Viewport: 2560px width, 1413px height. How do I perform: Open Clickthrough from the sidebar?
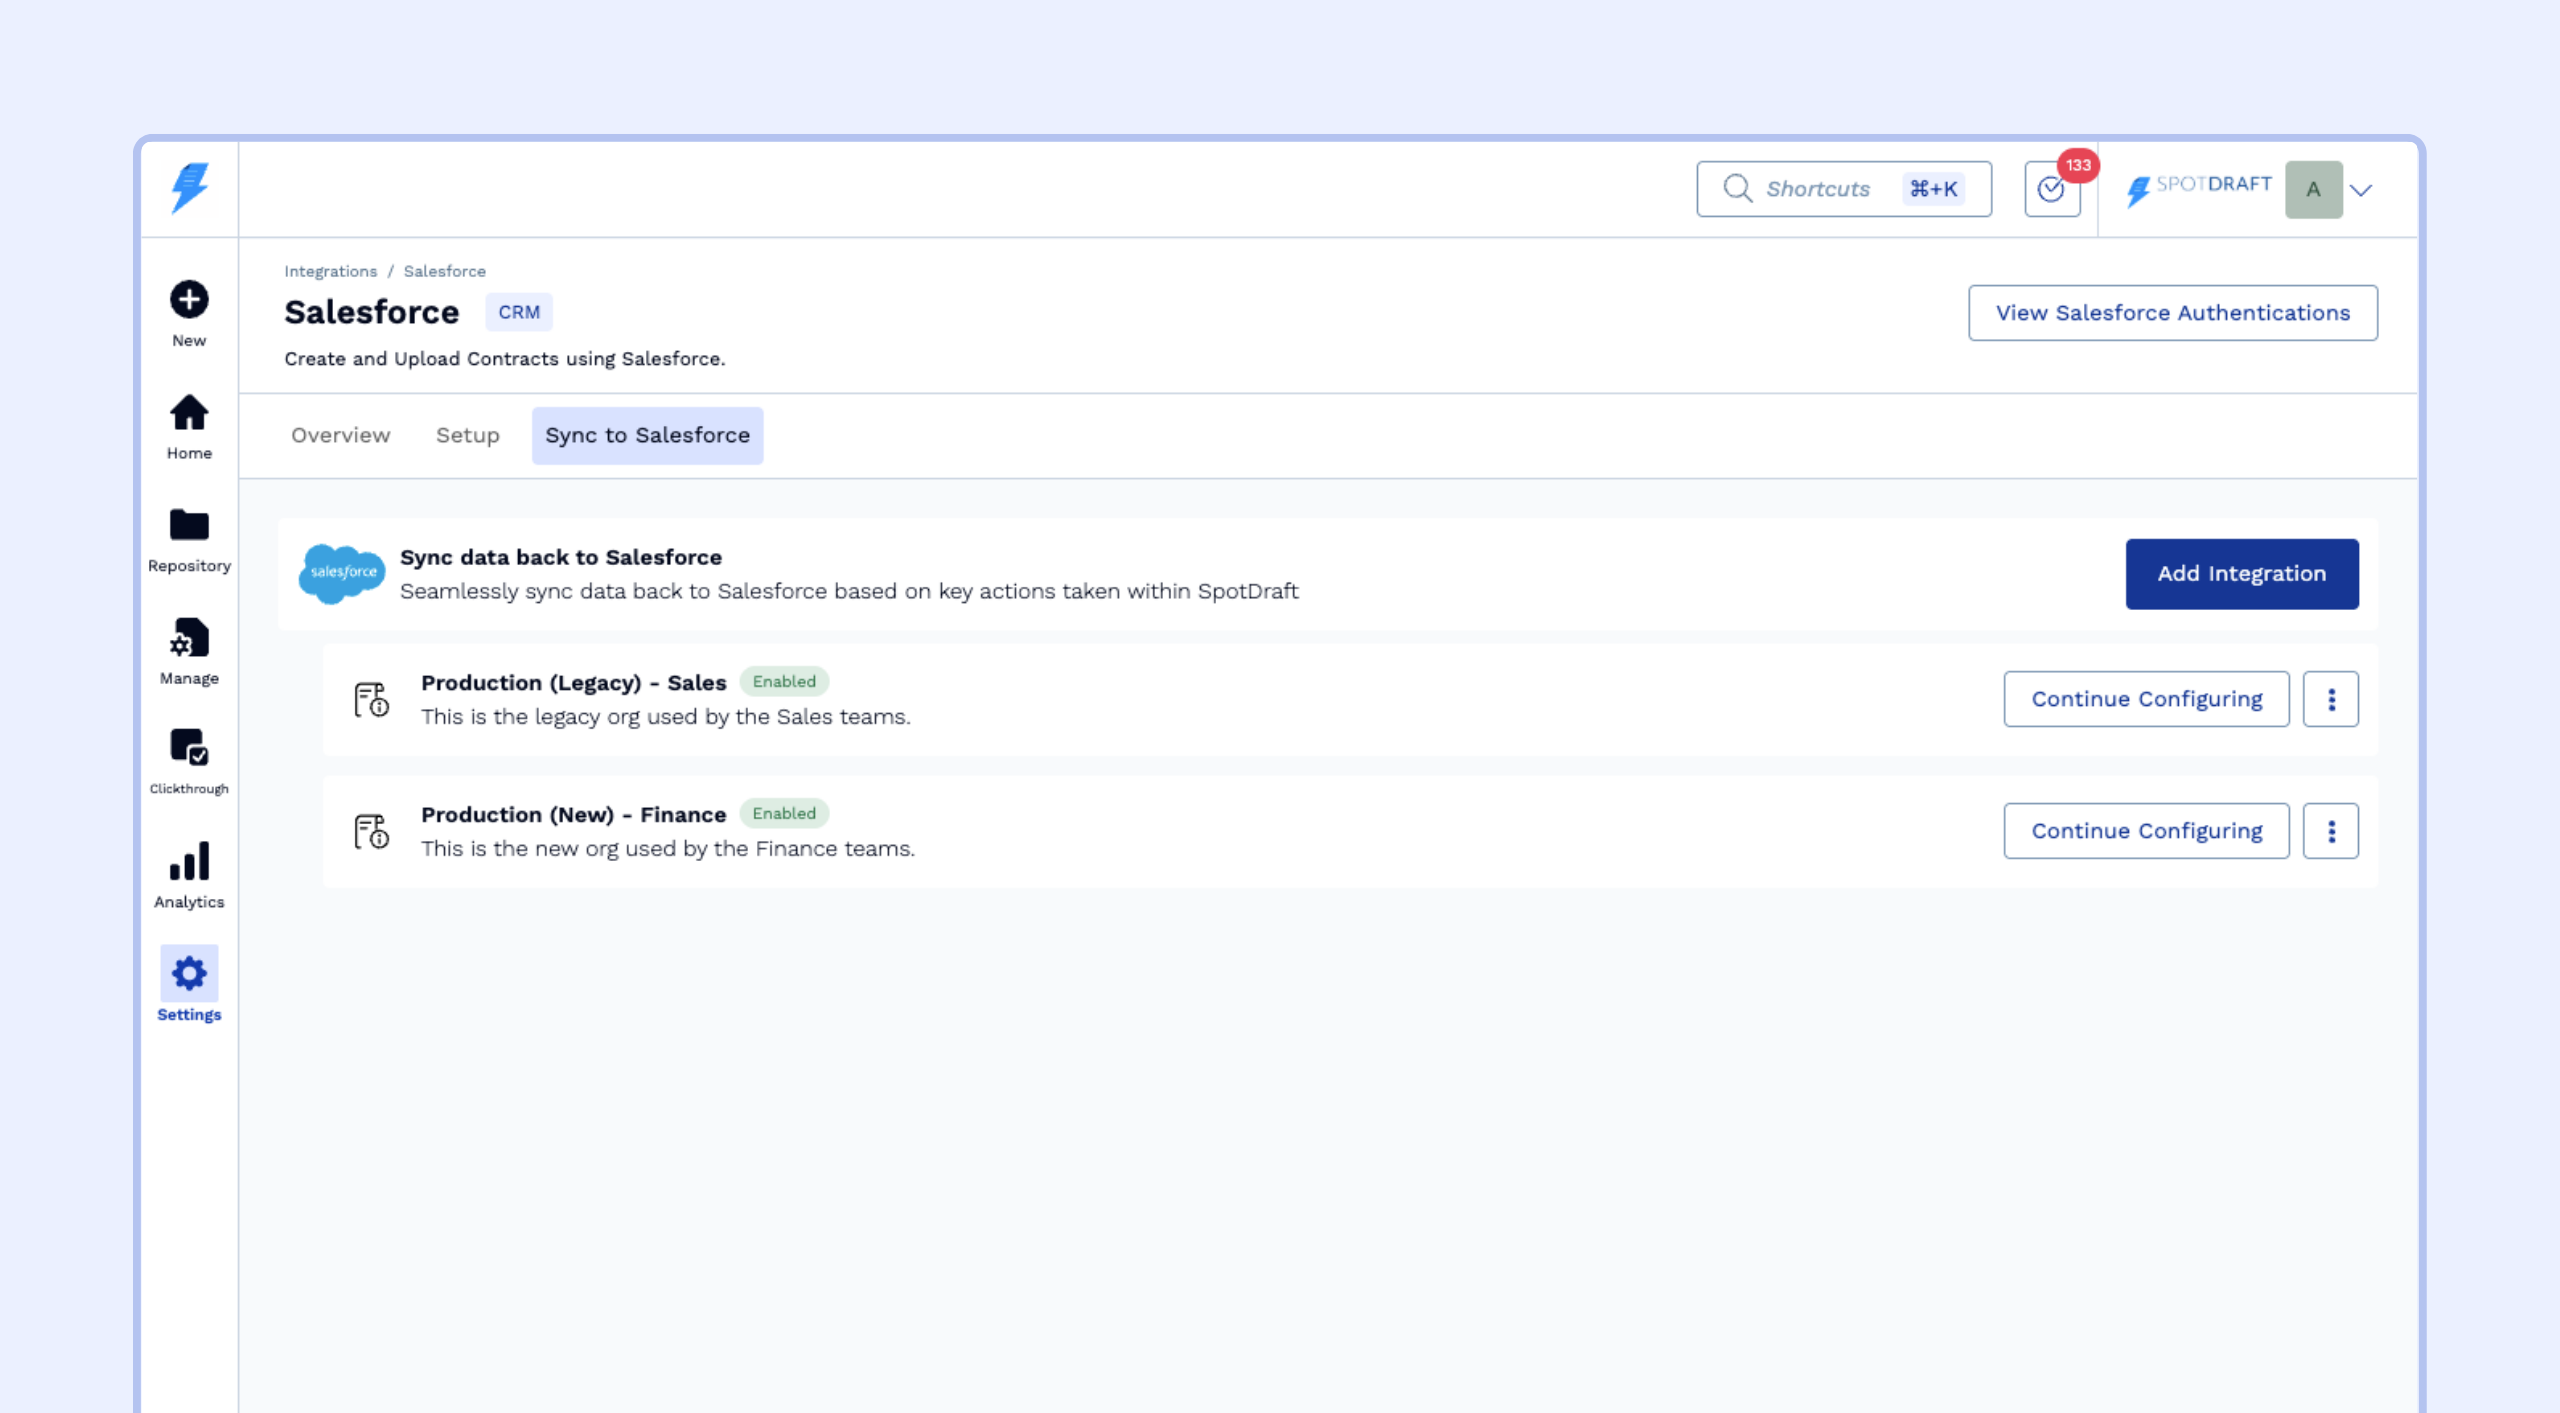189,748
